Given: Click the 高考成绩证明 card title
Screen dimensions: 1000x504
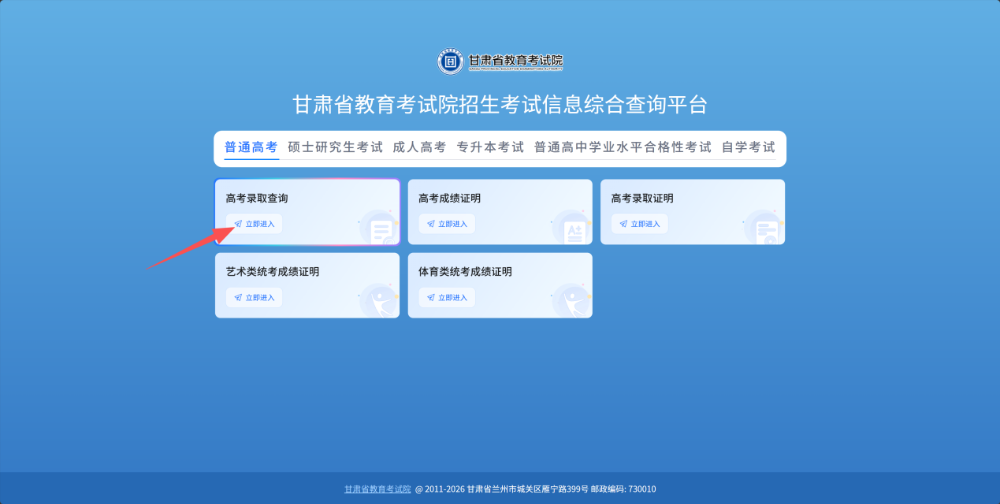Looking at the screenshot, I should (x=450, y=198).
